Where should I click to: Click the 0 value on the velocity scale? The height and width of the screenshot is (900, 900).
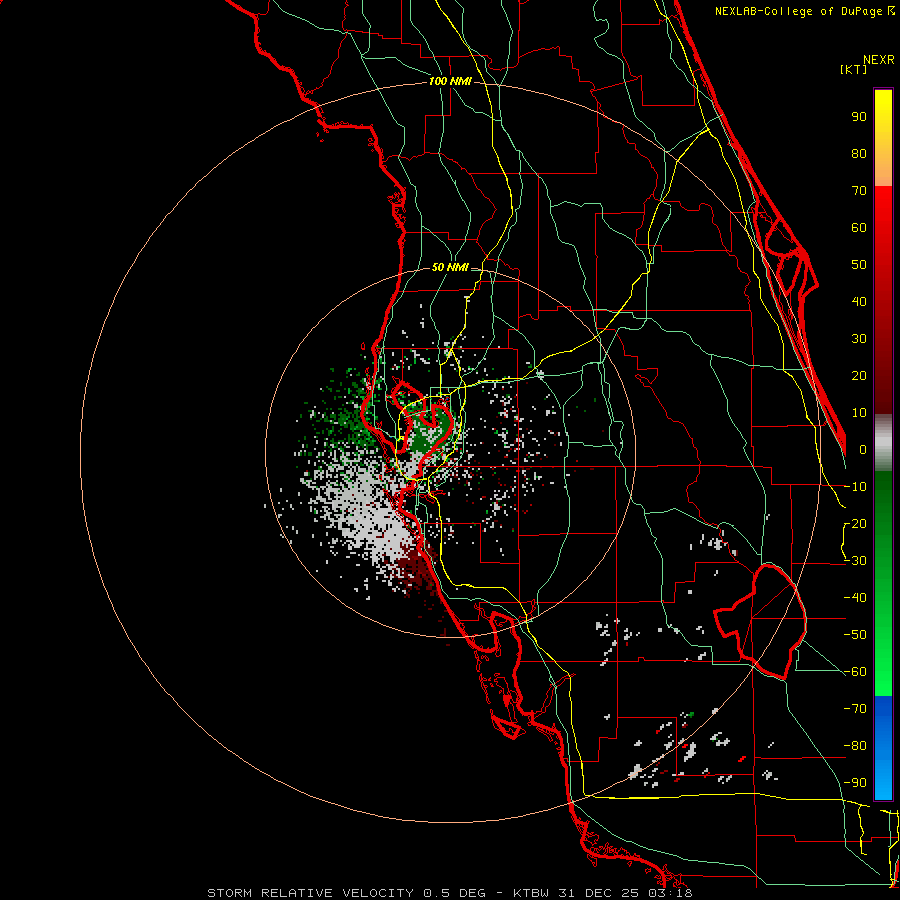point(862,449)
